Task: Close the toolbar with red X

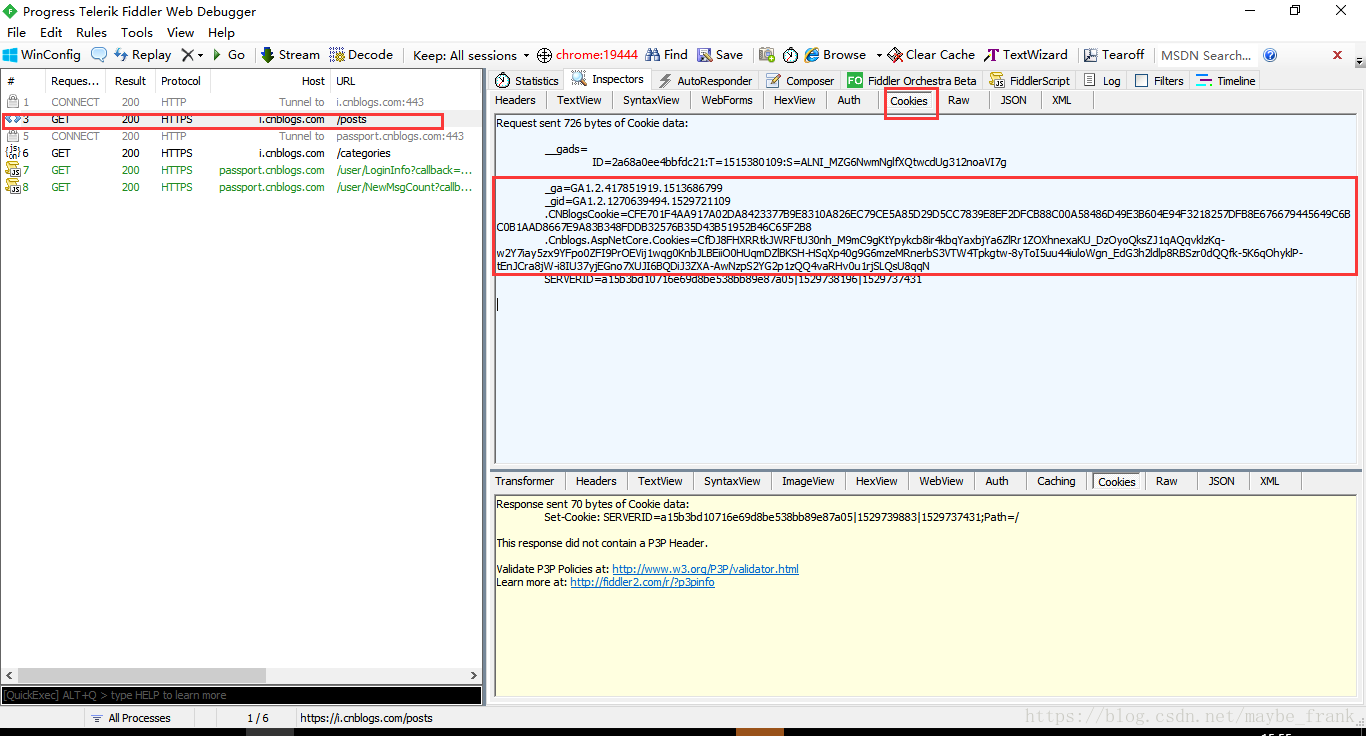Action: pos(1337,55)
